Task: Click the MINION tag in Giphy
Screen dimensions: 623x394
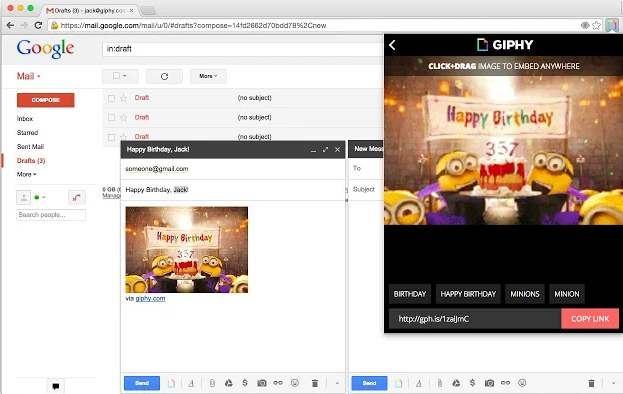Action: click(x=567, y=294)
